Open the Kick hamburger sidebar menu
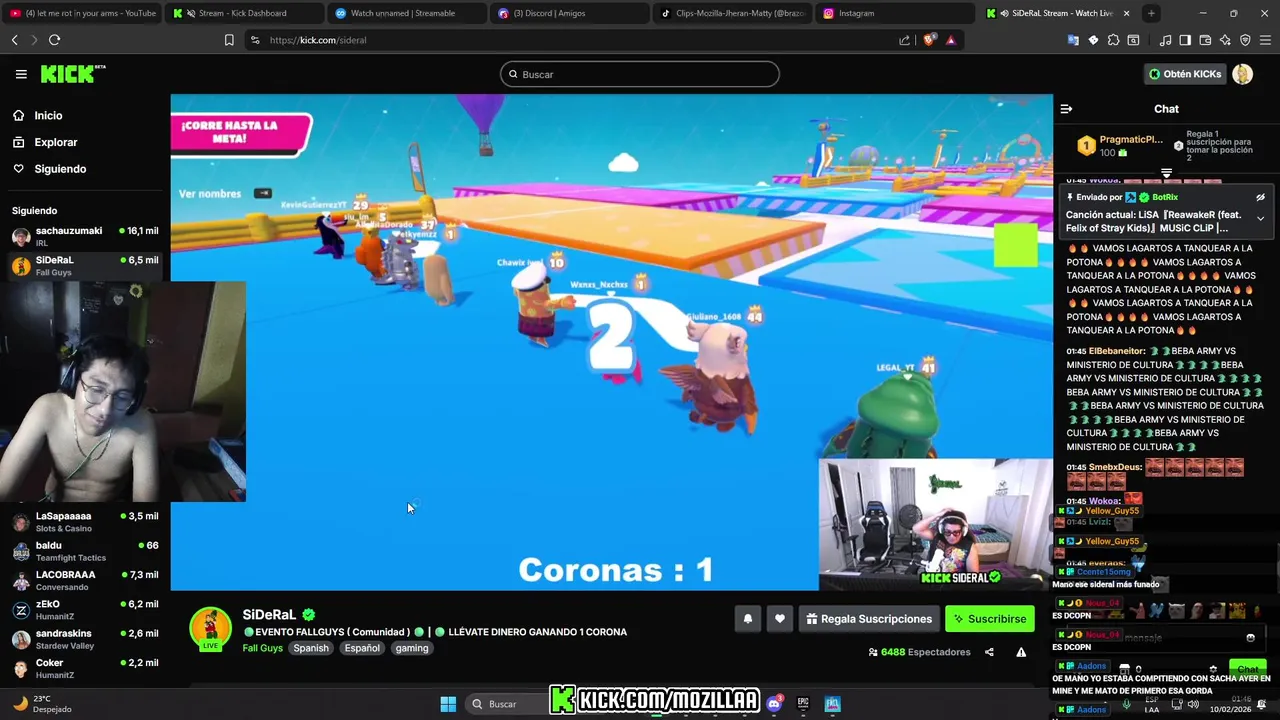 tap(21, 74)
